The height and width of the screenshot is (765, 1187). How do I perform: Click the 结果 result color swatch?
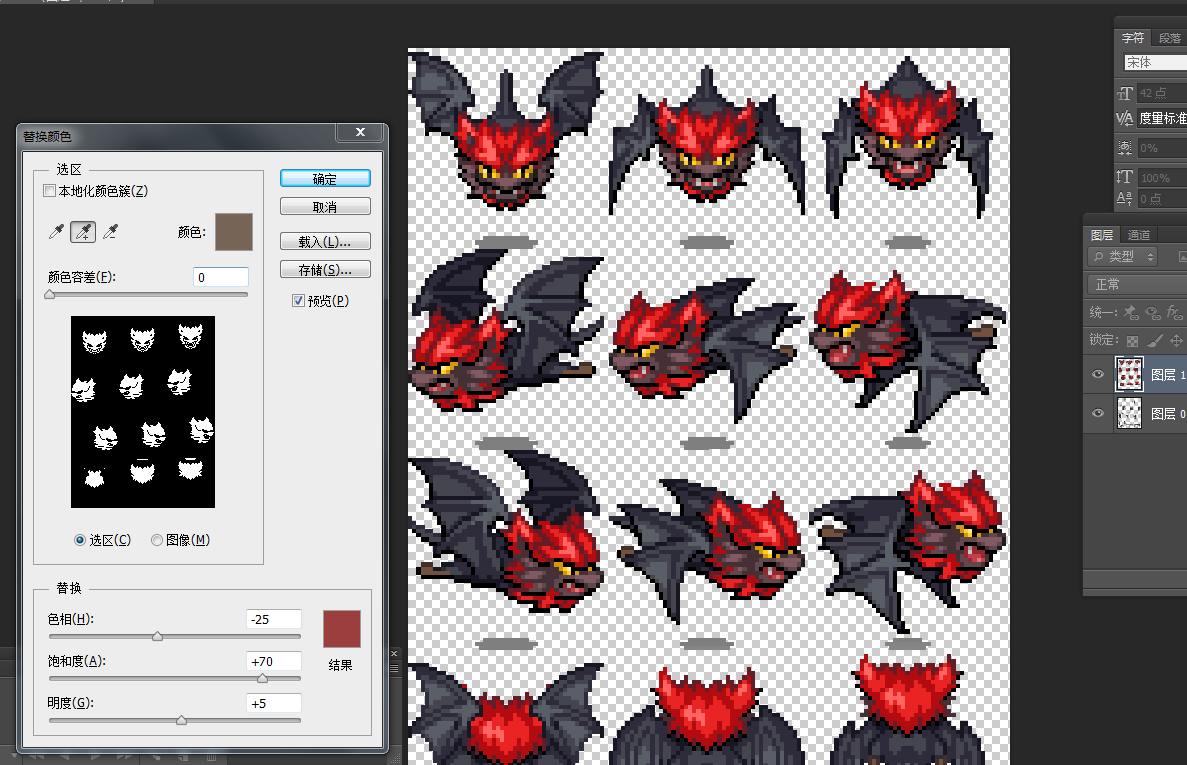pos(342,629)
